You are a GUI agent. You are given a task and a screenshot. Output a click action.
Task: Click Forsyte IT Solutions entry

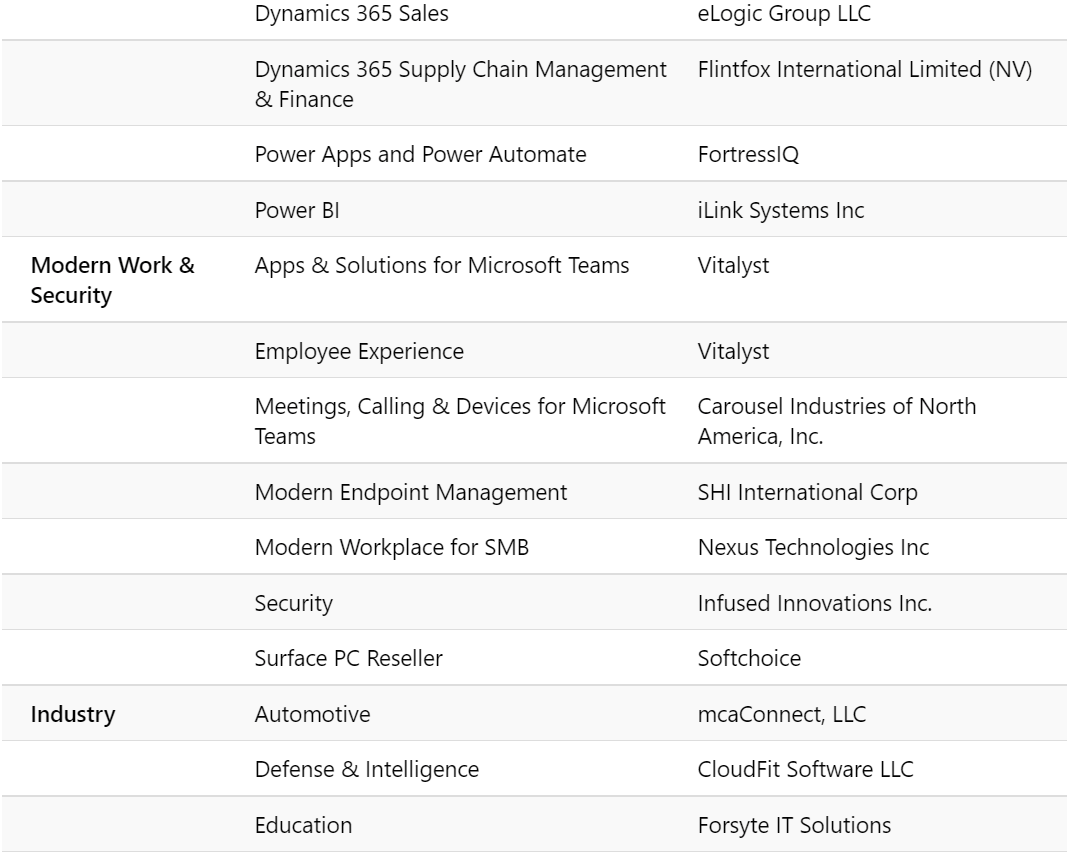[x=794, y=825]
